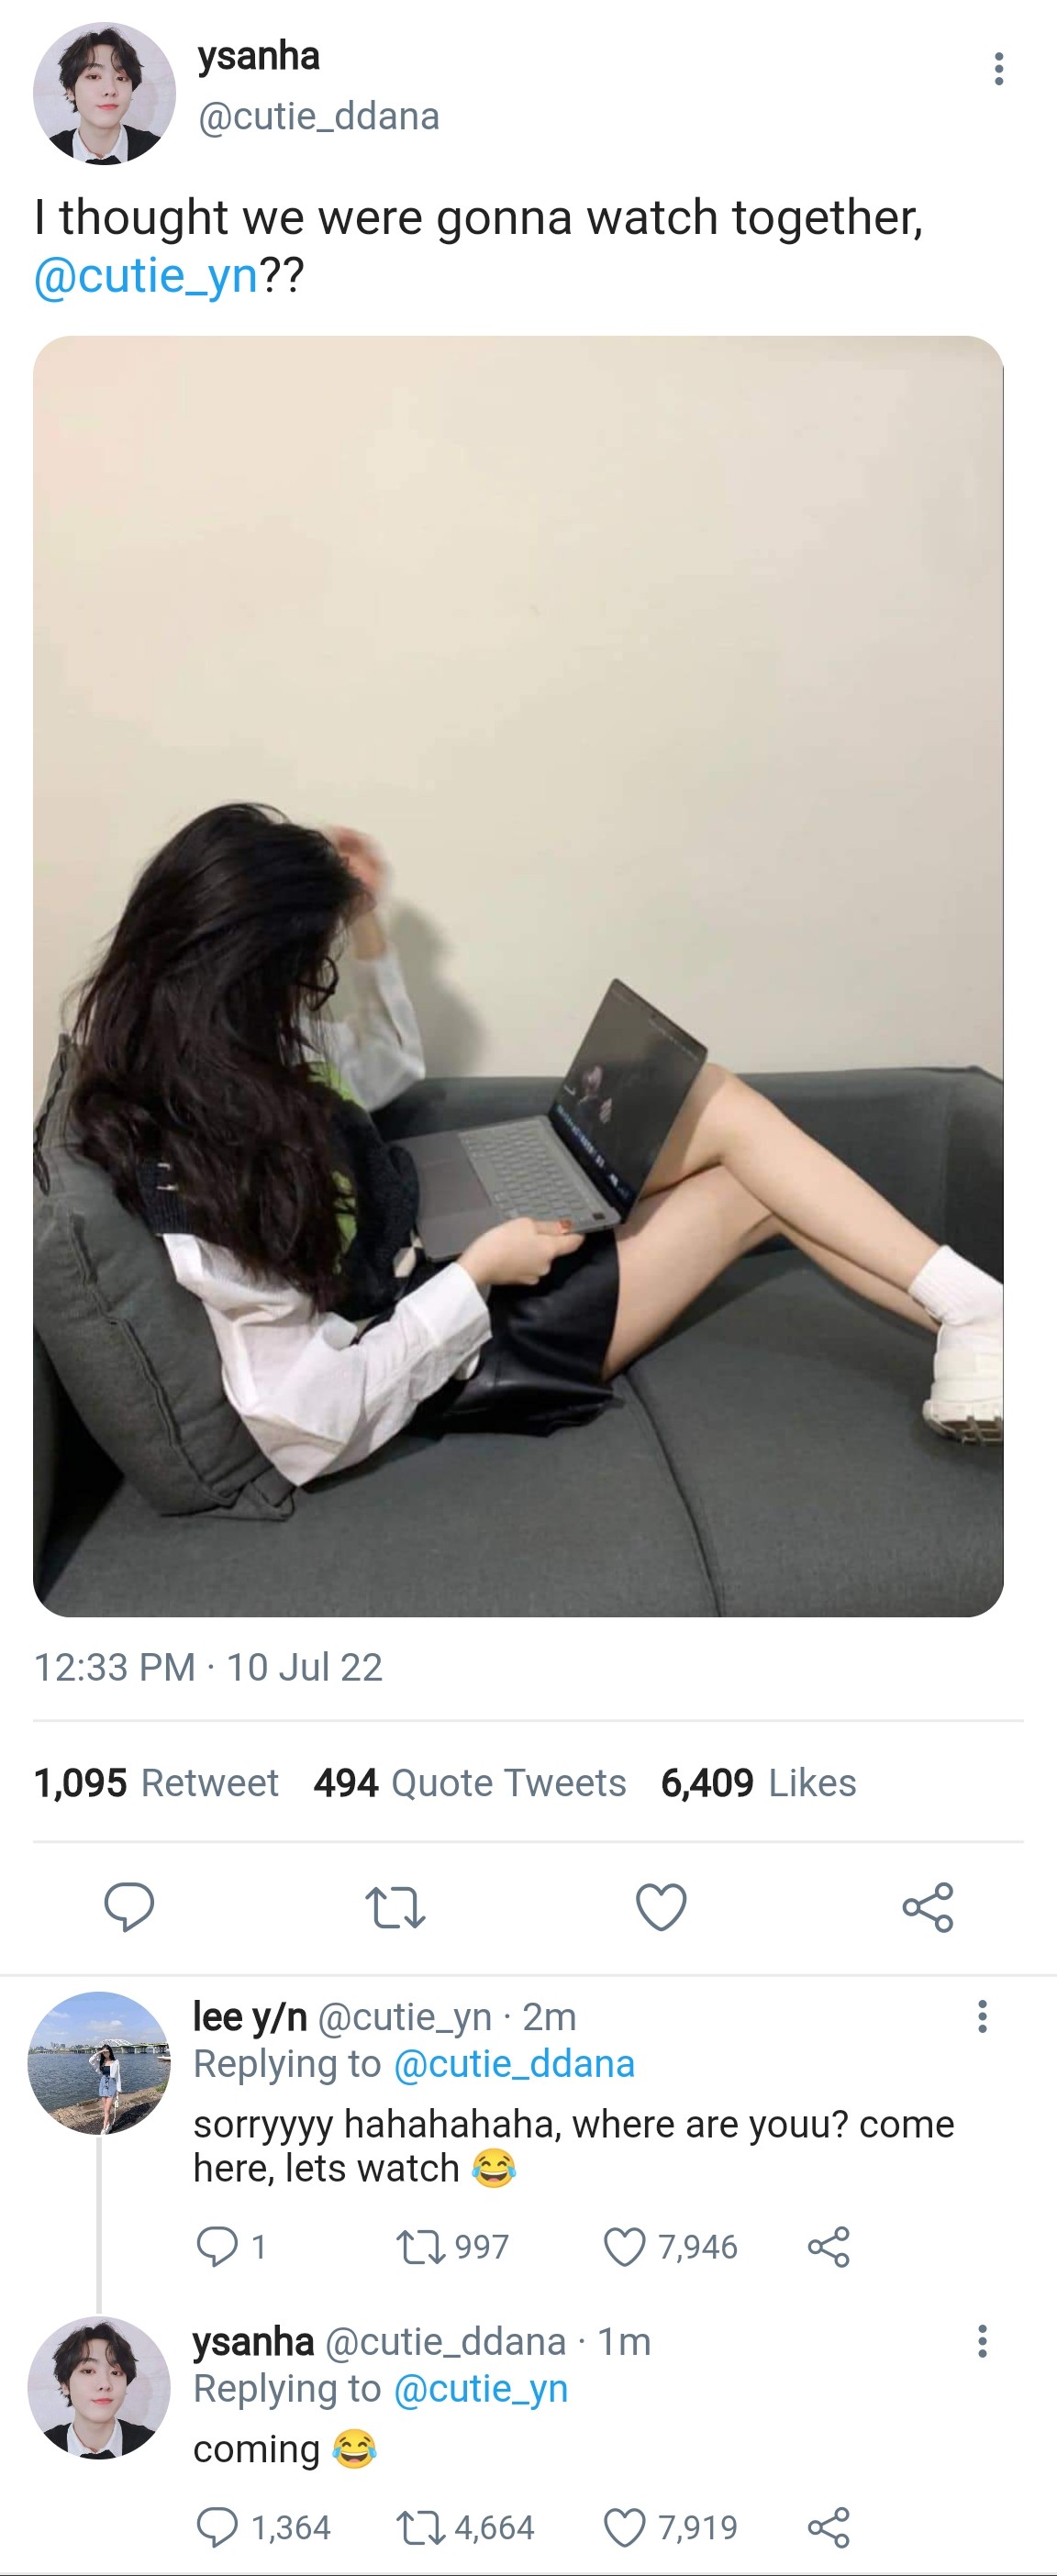1057x2576 pixels.
Task: Like lee y/n's reply showing 7,946 likes
Action: click(x=625, y=2246)
